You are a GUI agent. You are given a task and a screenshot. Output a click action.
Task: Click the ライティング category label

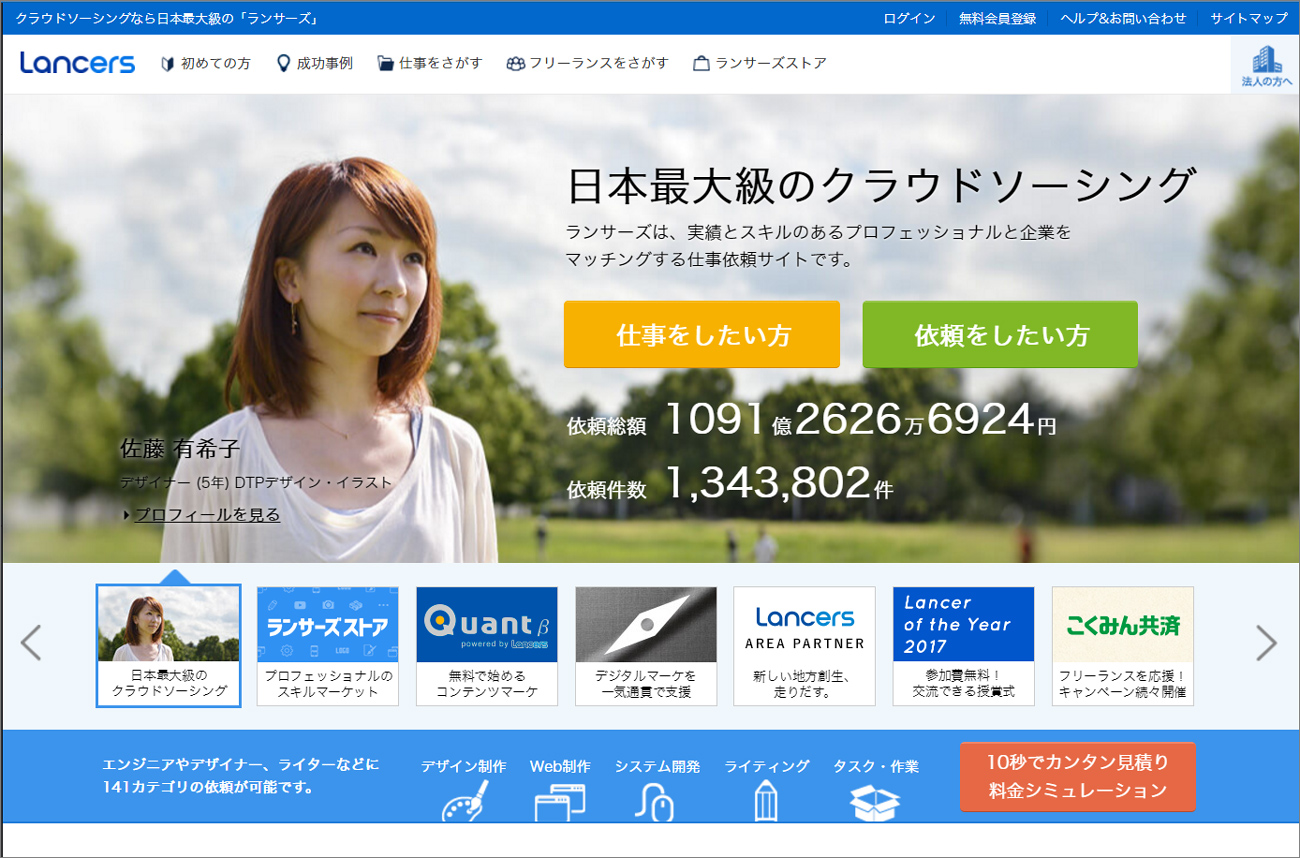tap(767, 767)
